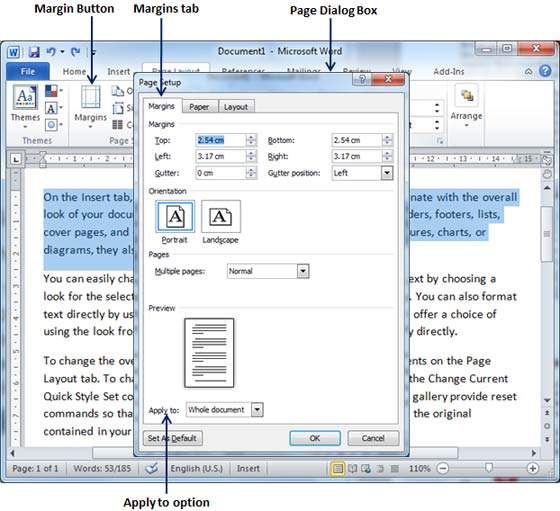The height and width of the screenshot is (511, 560).
Task: Click the Undo arrow icon
Action: pos(51,52)
